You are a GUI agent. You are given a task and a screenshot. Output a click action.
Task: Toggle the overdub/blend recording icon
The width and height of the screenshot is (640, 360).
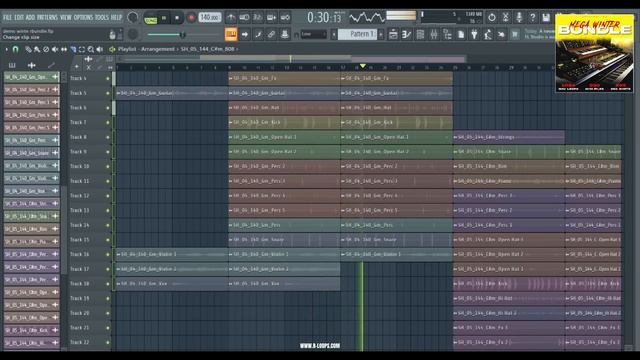coord(271,18)
